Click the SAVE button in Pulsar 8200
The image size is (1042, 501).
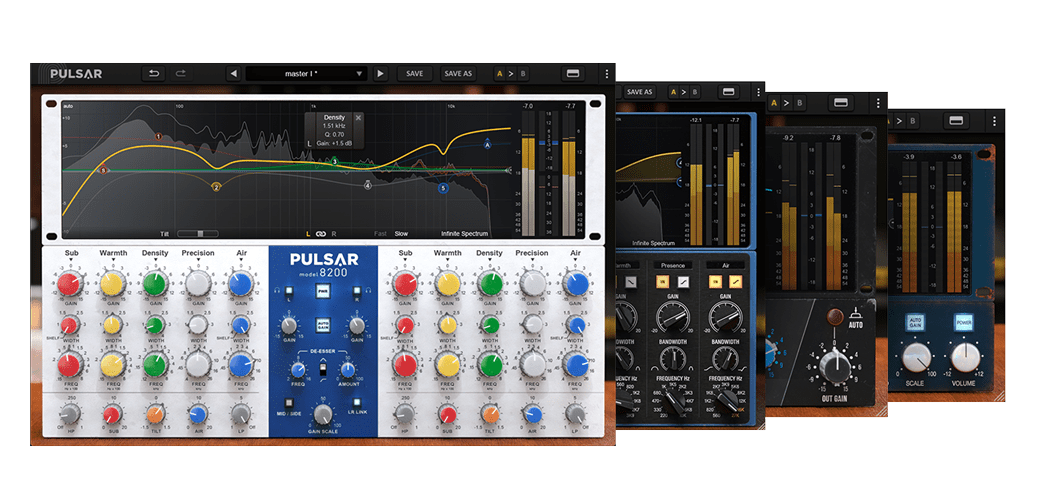pyautogui.click(x=415, y=74)
